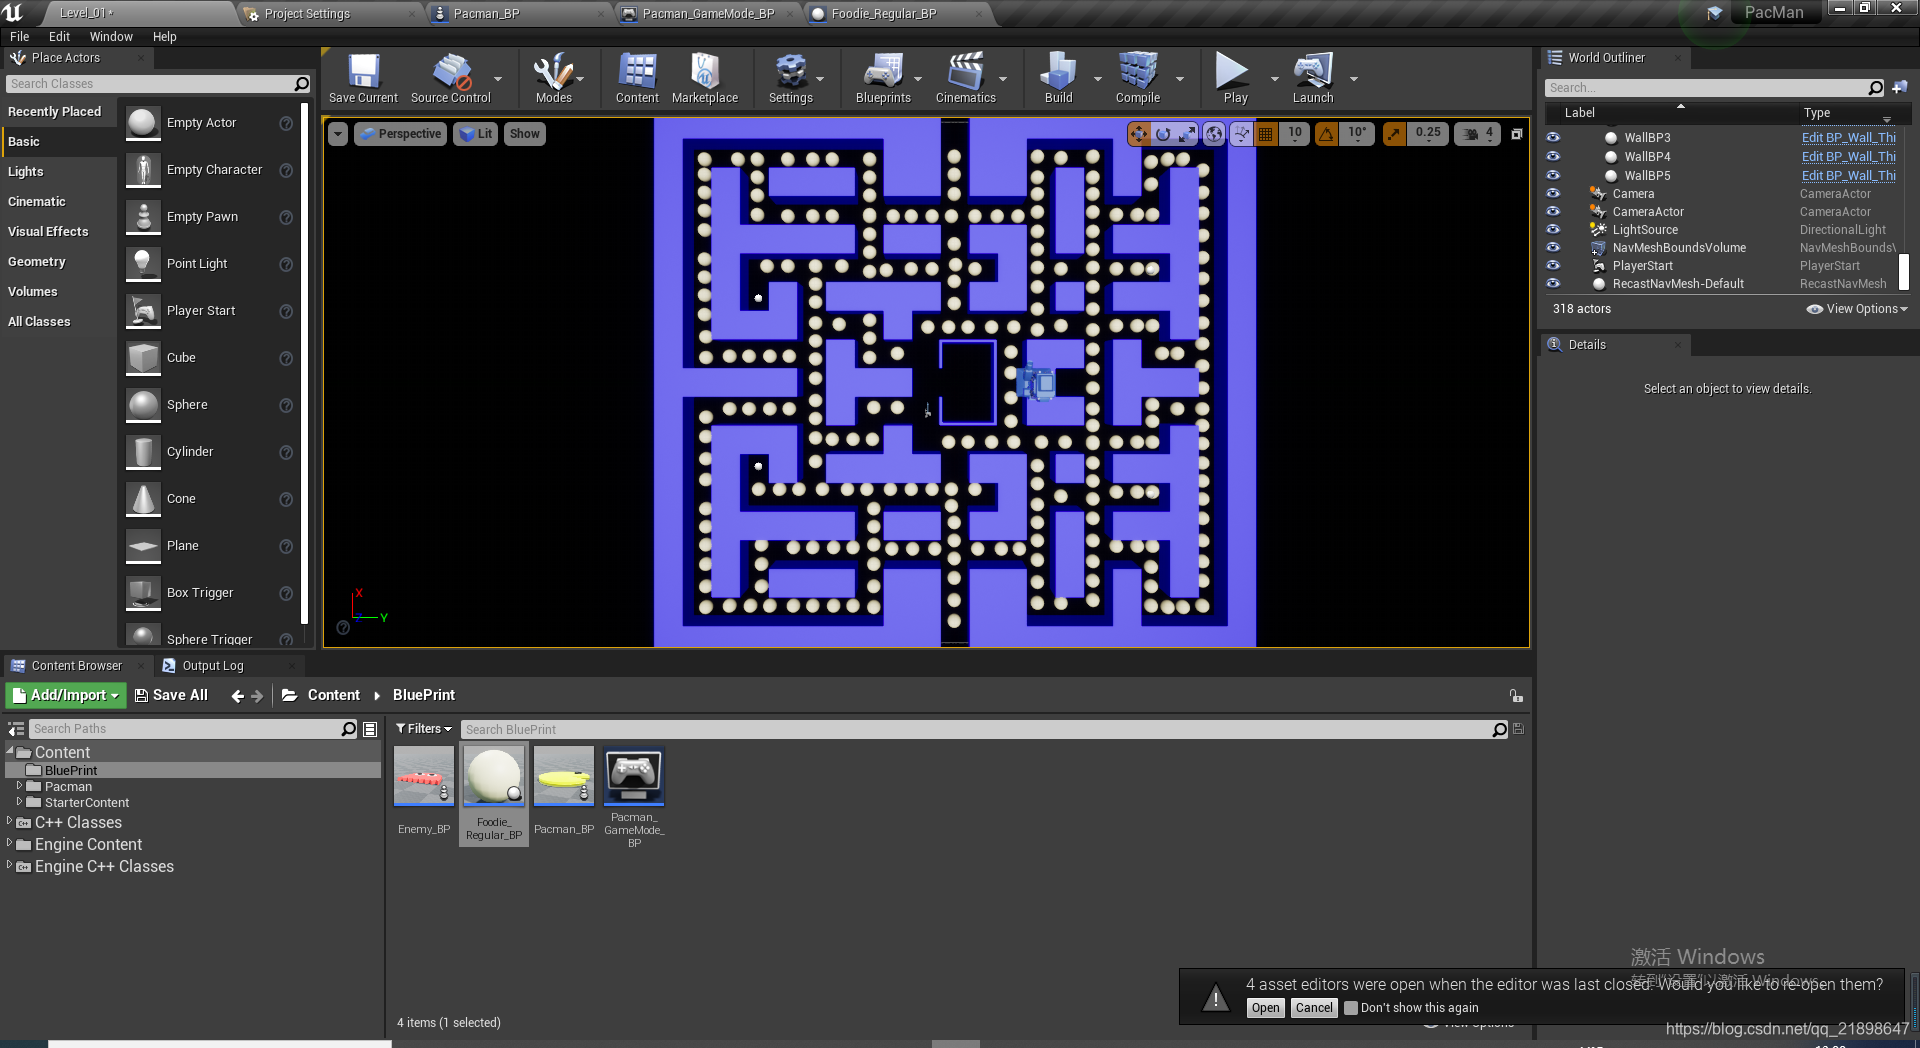Open the Window menu

click(x=111, y=37)
